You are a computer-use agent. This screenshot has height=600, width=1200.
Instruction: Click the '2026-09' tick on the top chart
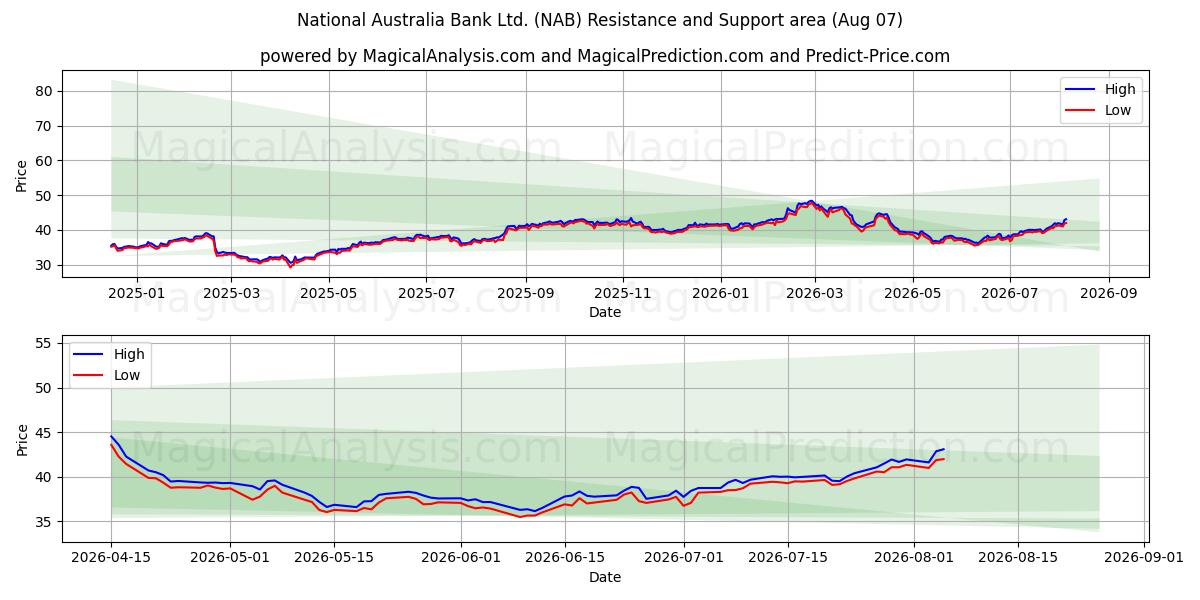(x=1107, y=294)
